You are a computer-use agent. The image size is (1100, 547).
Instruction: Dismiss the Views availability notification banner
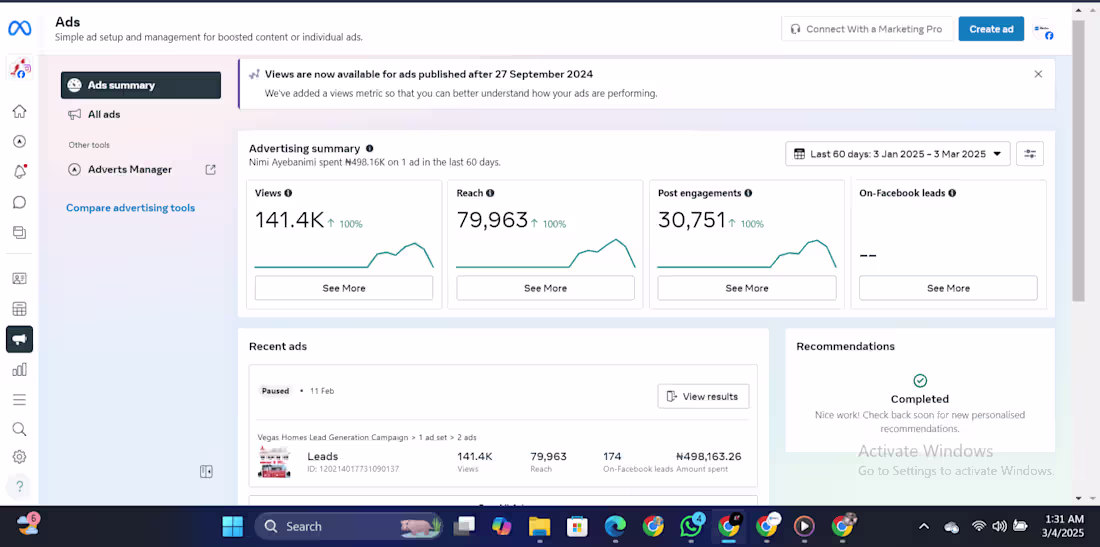1038,74
